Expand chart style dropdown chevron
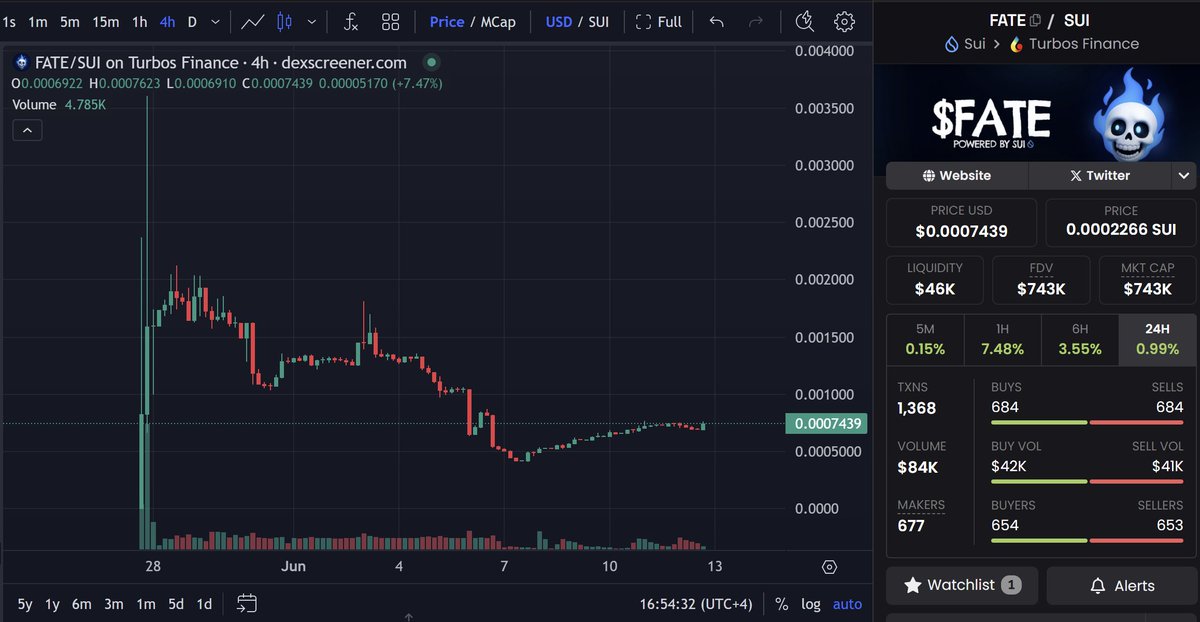1200x622 pixels. pos(313,21)
